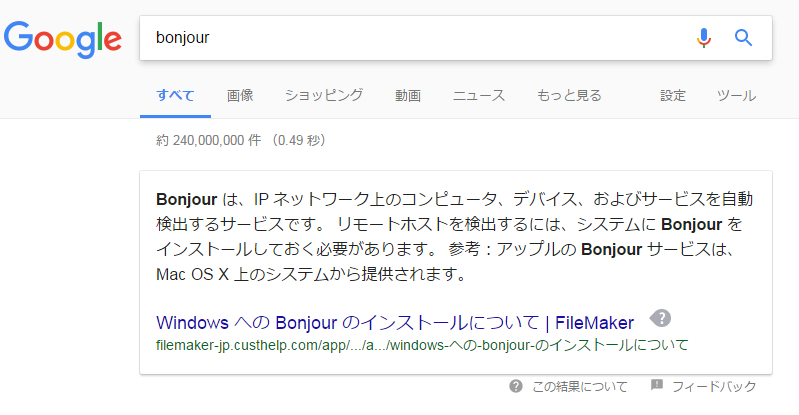Open the question mark icon beside FileMaker link
The height and width of the screenshot is (415, 799).
(x=660, y=318)
